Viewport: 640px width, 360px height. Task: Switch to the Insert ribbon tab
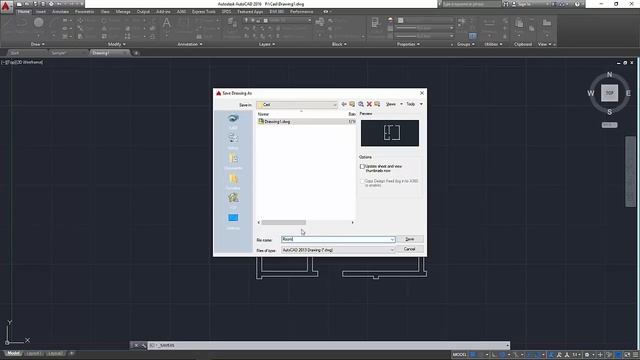point(41,12)
